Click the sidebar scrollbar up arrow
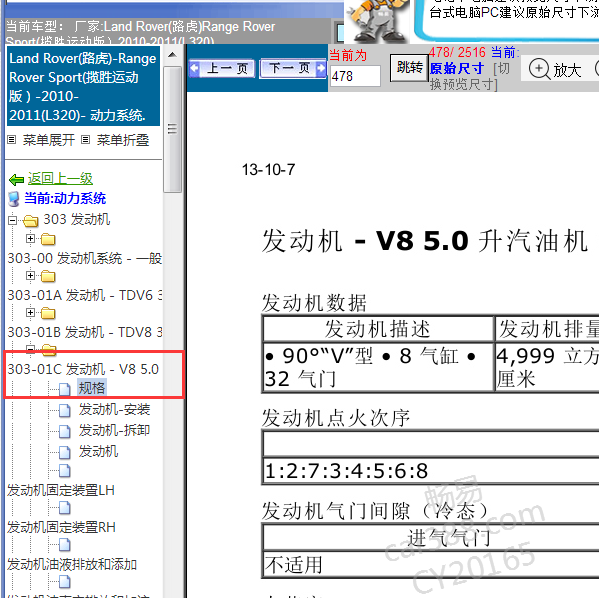 tap(172, 55)
